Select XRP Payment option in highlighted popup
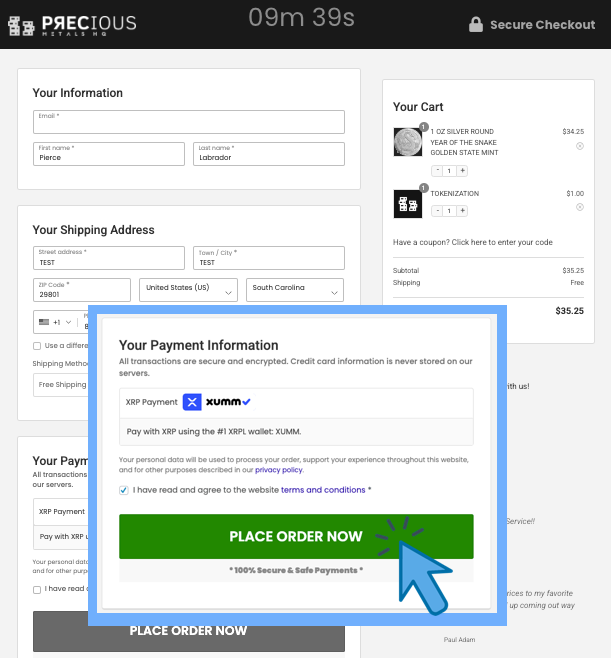This screenshot has height=658, width=611. 296,403
